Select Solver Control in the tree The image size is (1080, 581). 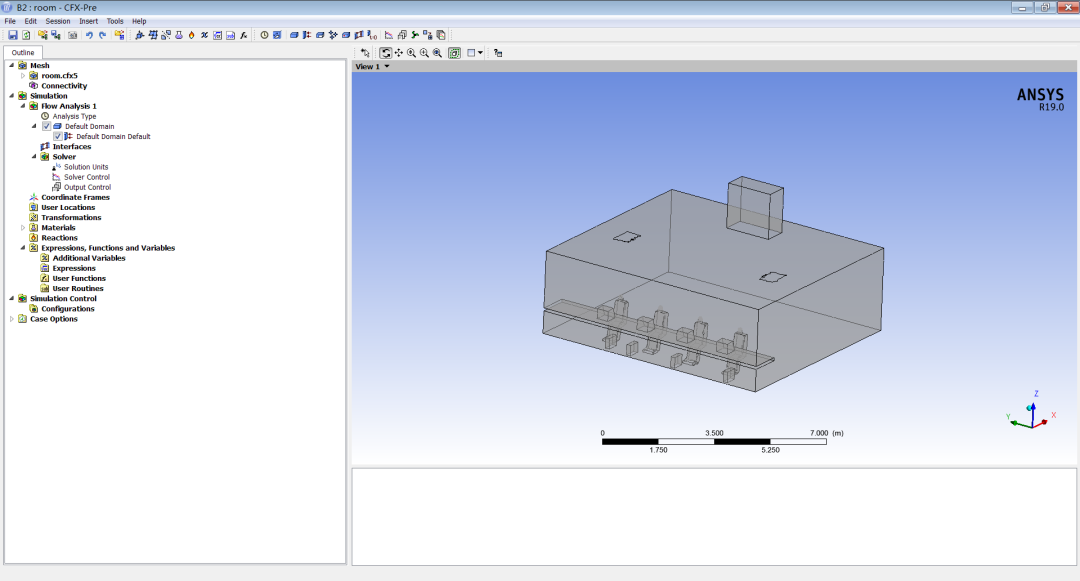pos(87,177)
